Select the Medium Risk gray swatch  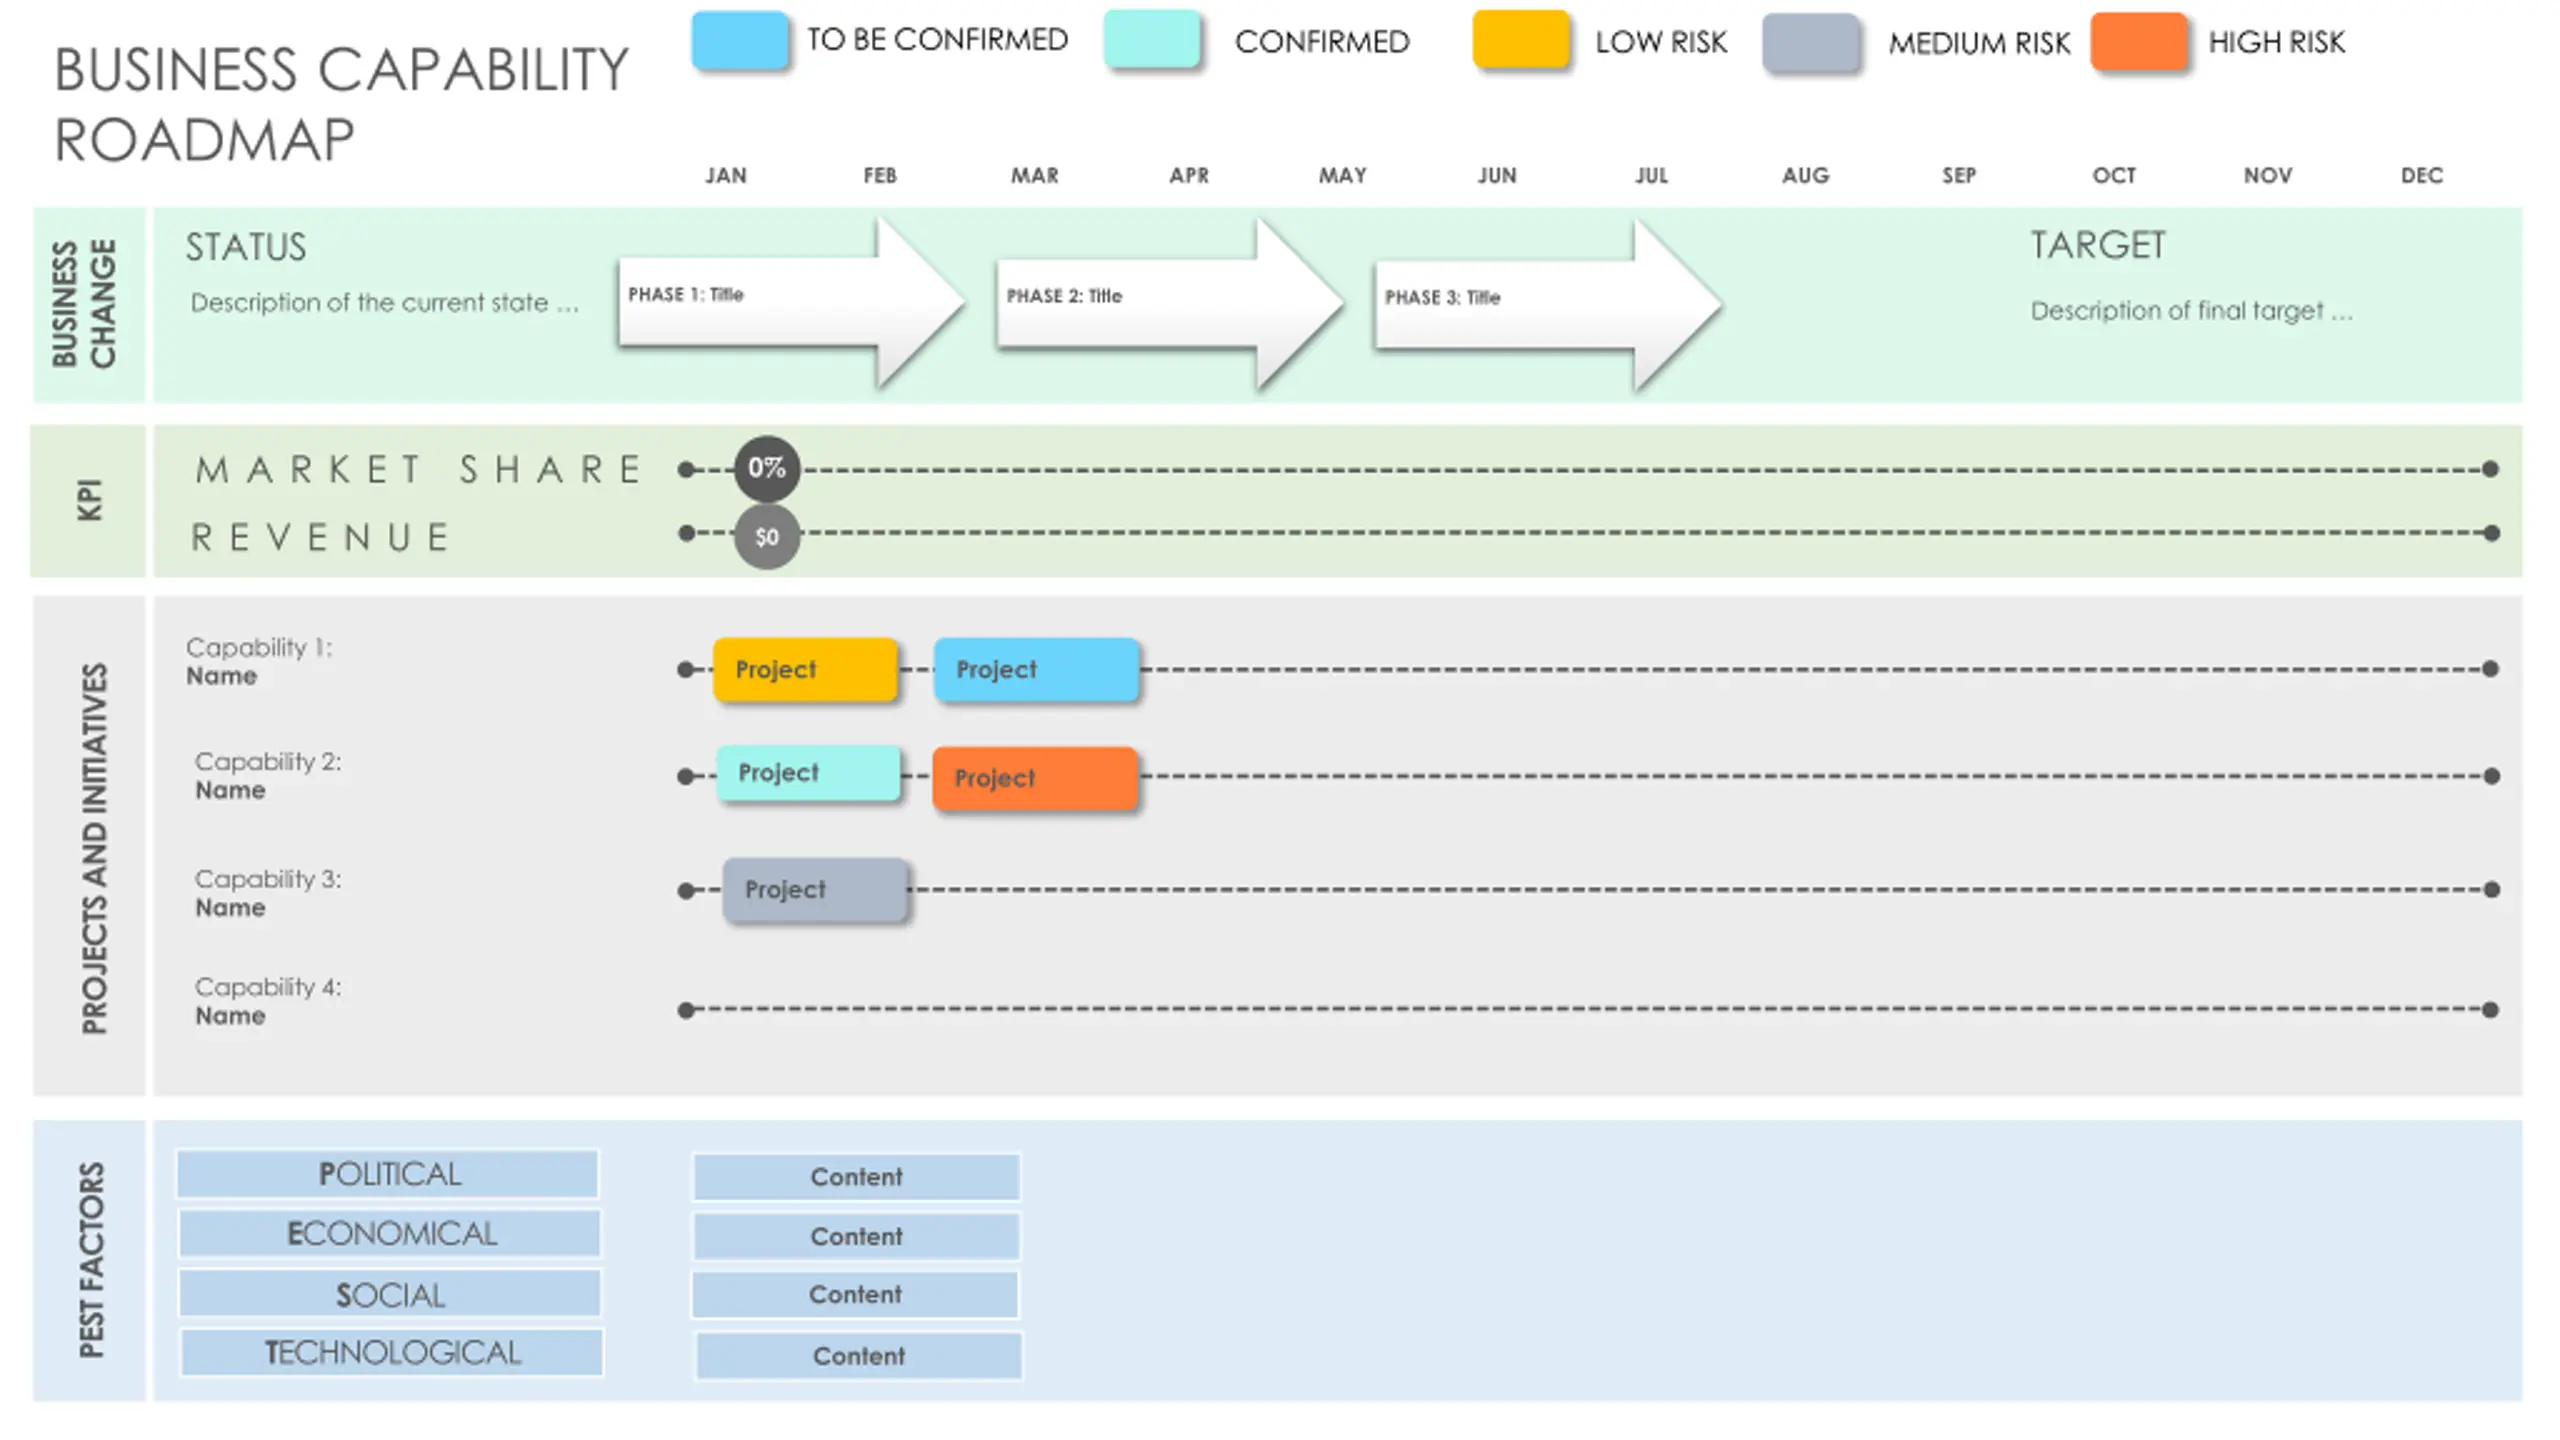pos(1810,43)
